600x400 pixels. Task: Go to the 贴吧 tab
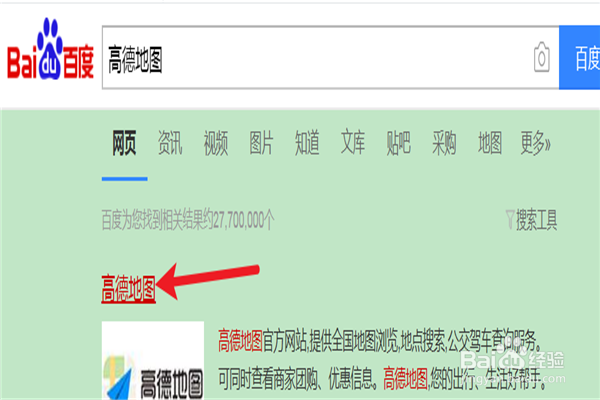[x=398, y=143]
